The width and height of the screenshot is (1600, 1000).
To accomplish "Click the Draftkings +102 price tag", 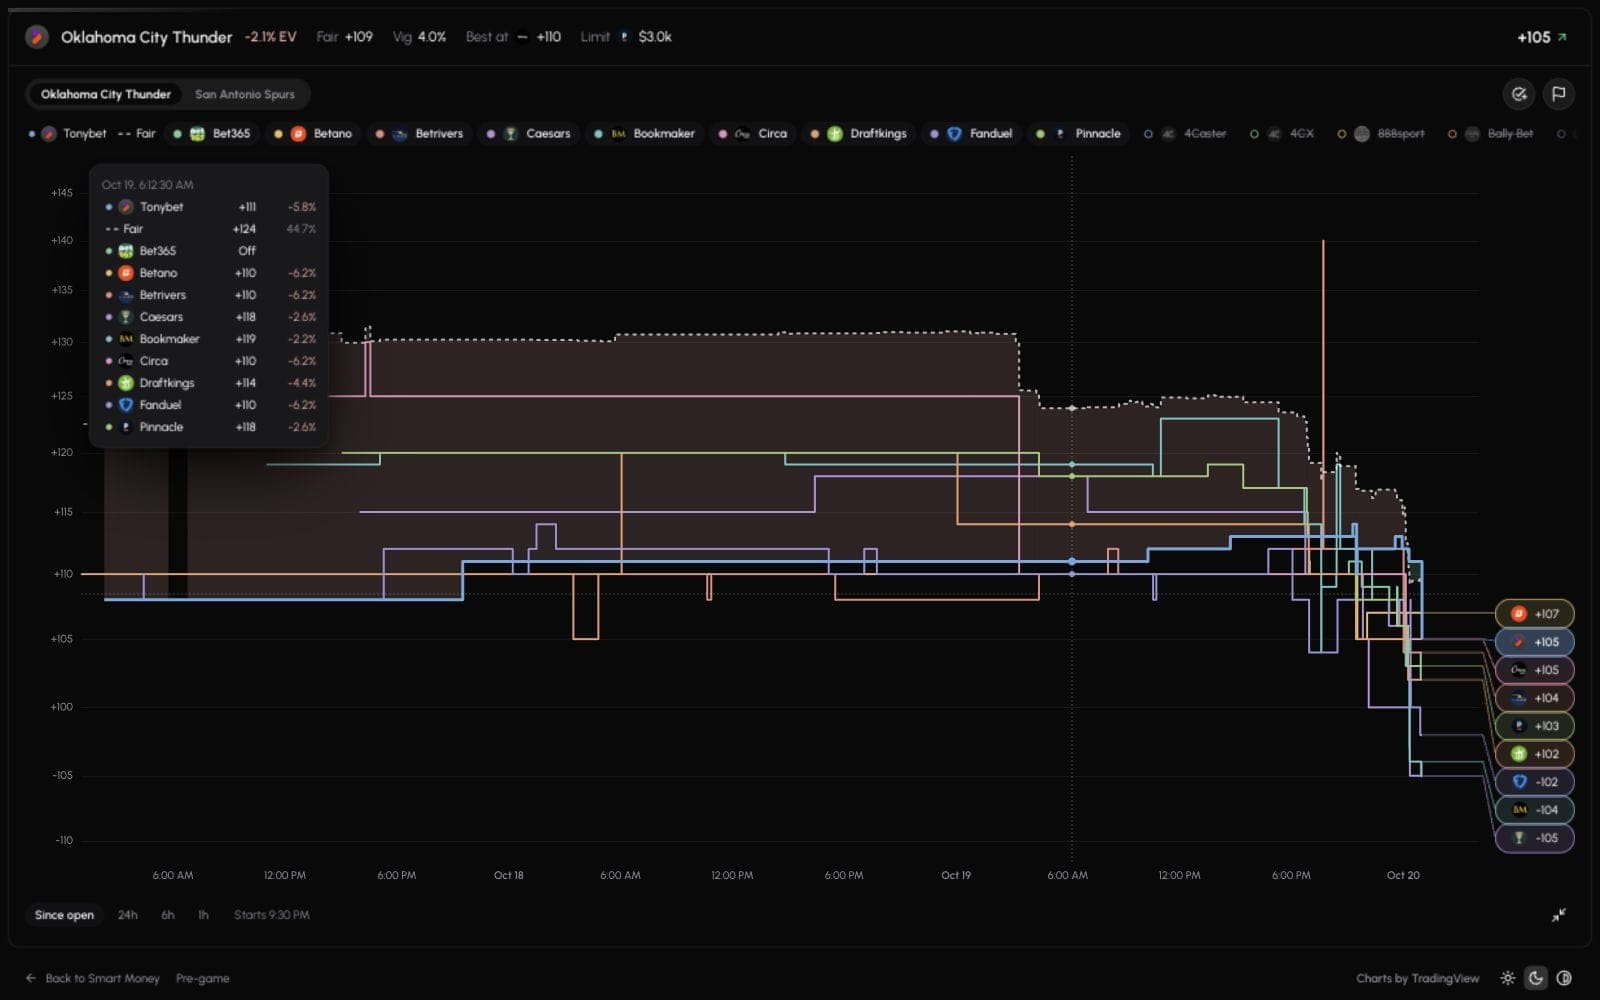I will coord(1535,754).
